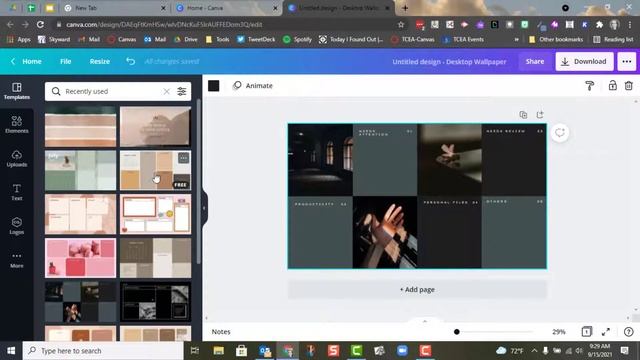Open the Resize menu
Image resolution: width=640 pixels, height=360 pixels.
click(x=100, y=61)
